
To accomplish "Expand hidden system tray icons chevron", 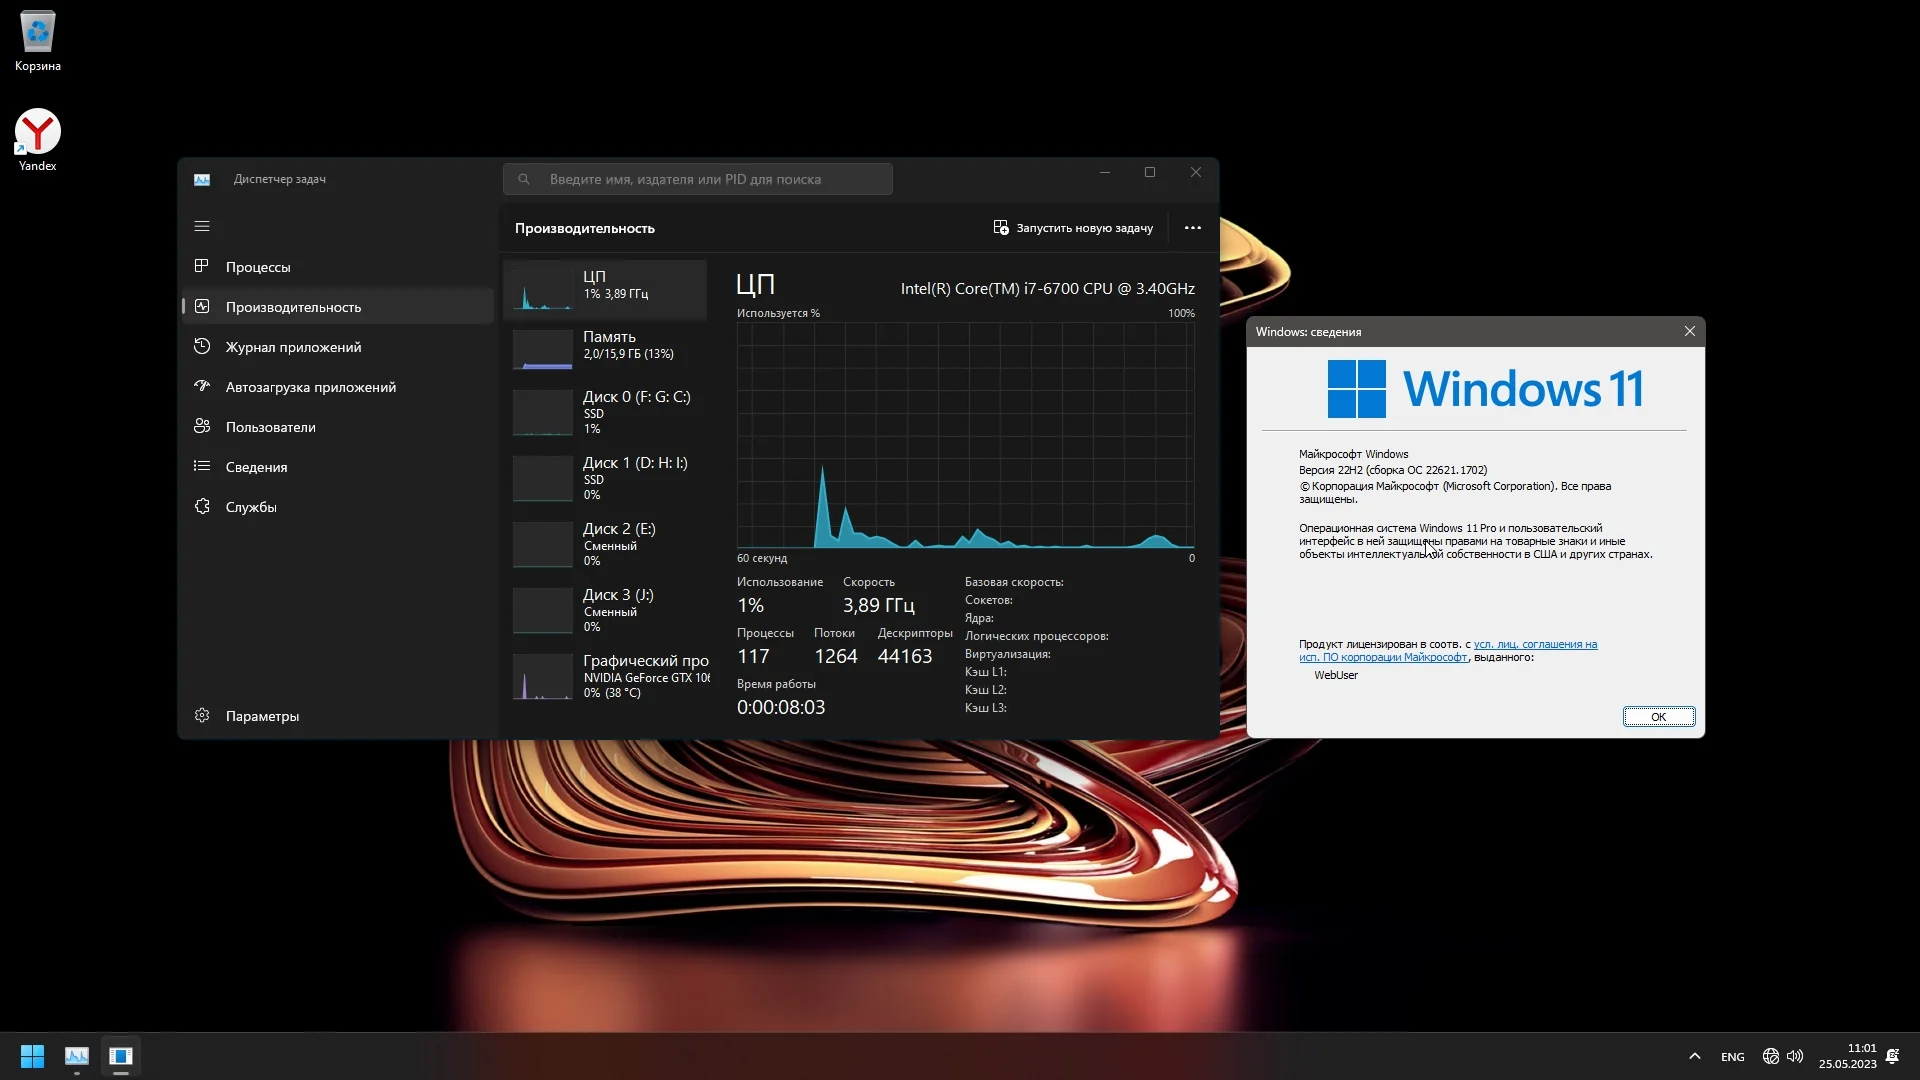I will tap(1694, 1056).
